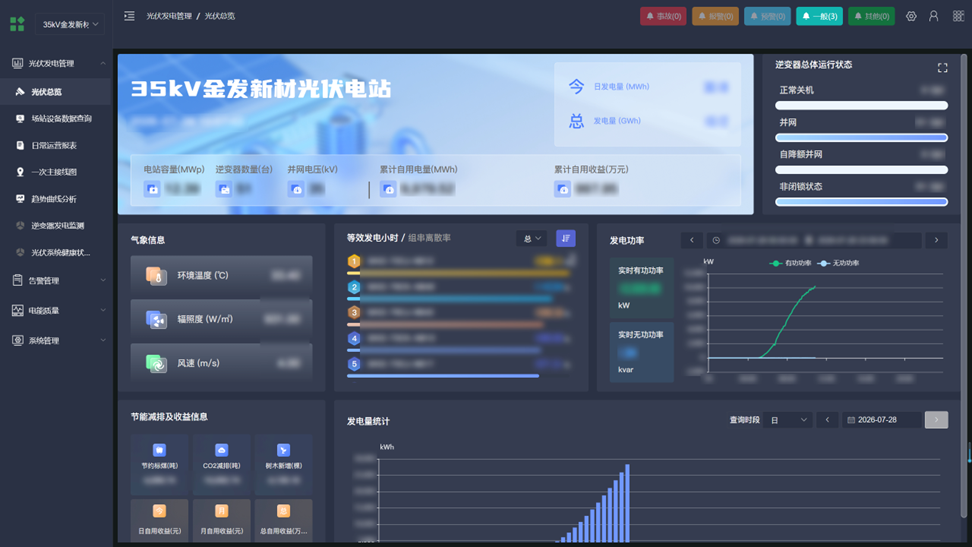Click the wind speed icon

point(156,363)
